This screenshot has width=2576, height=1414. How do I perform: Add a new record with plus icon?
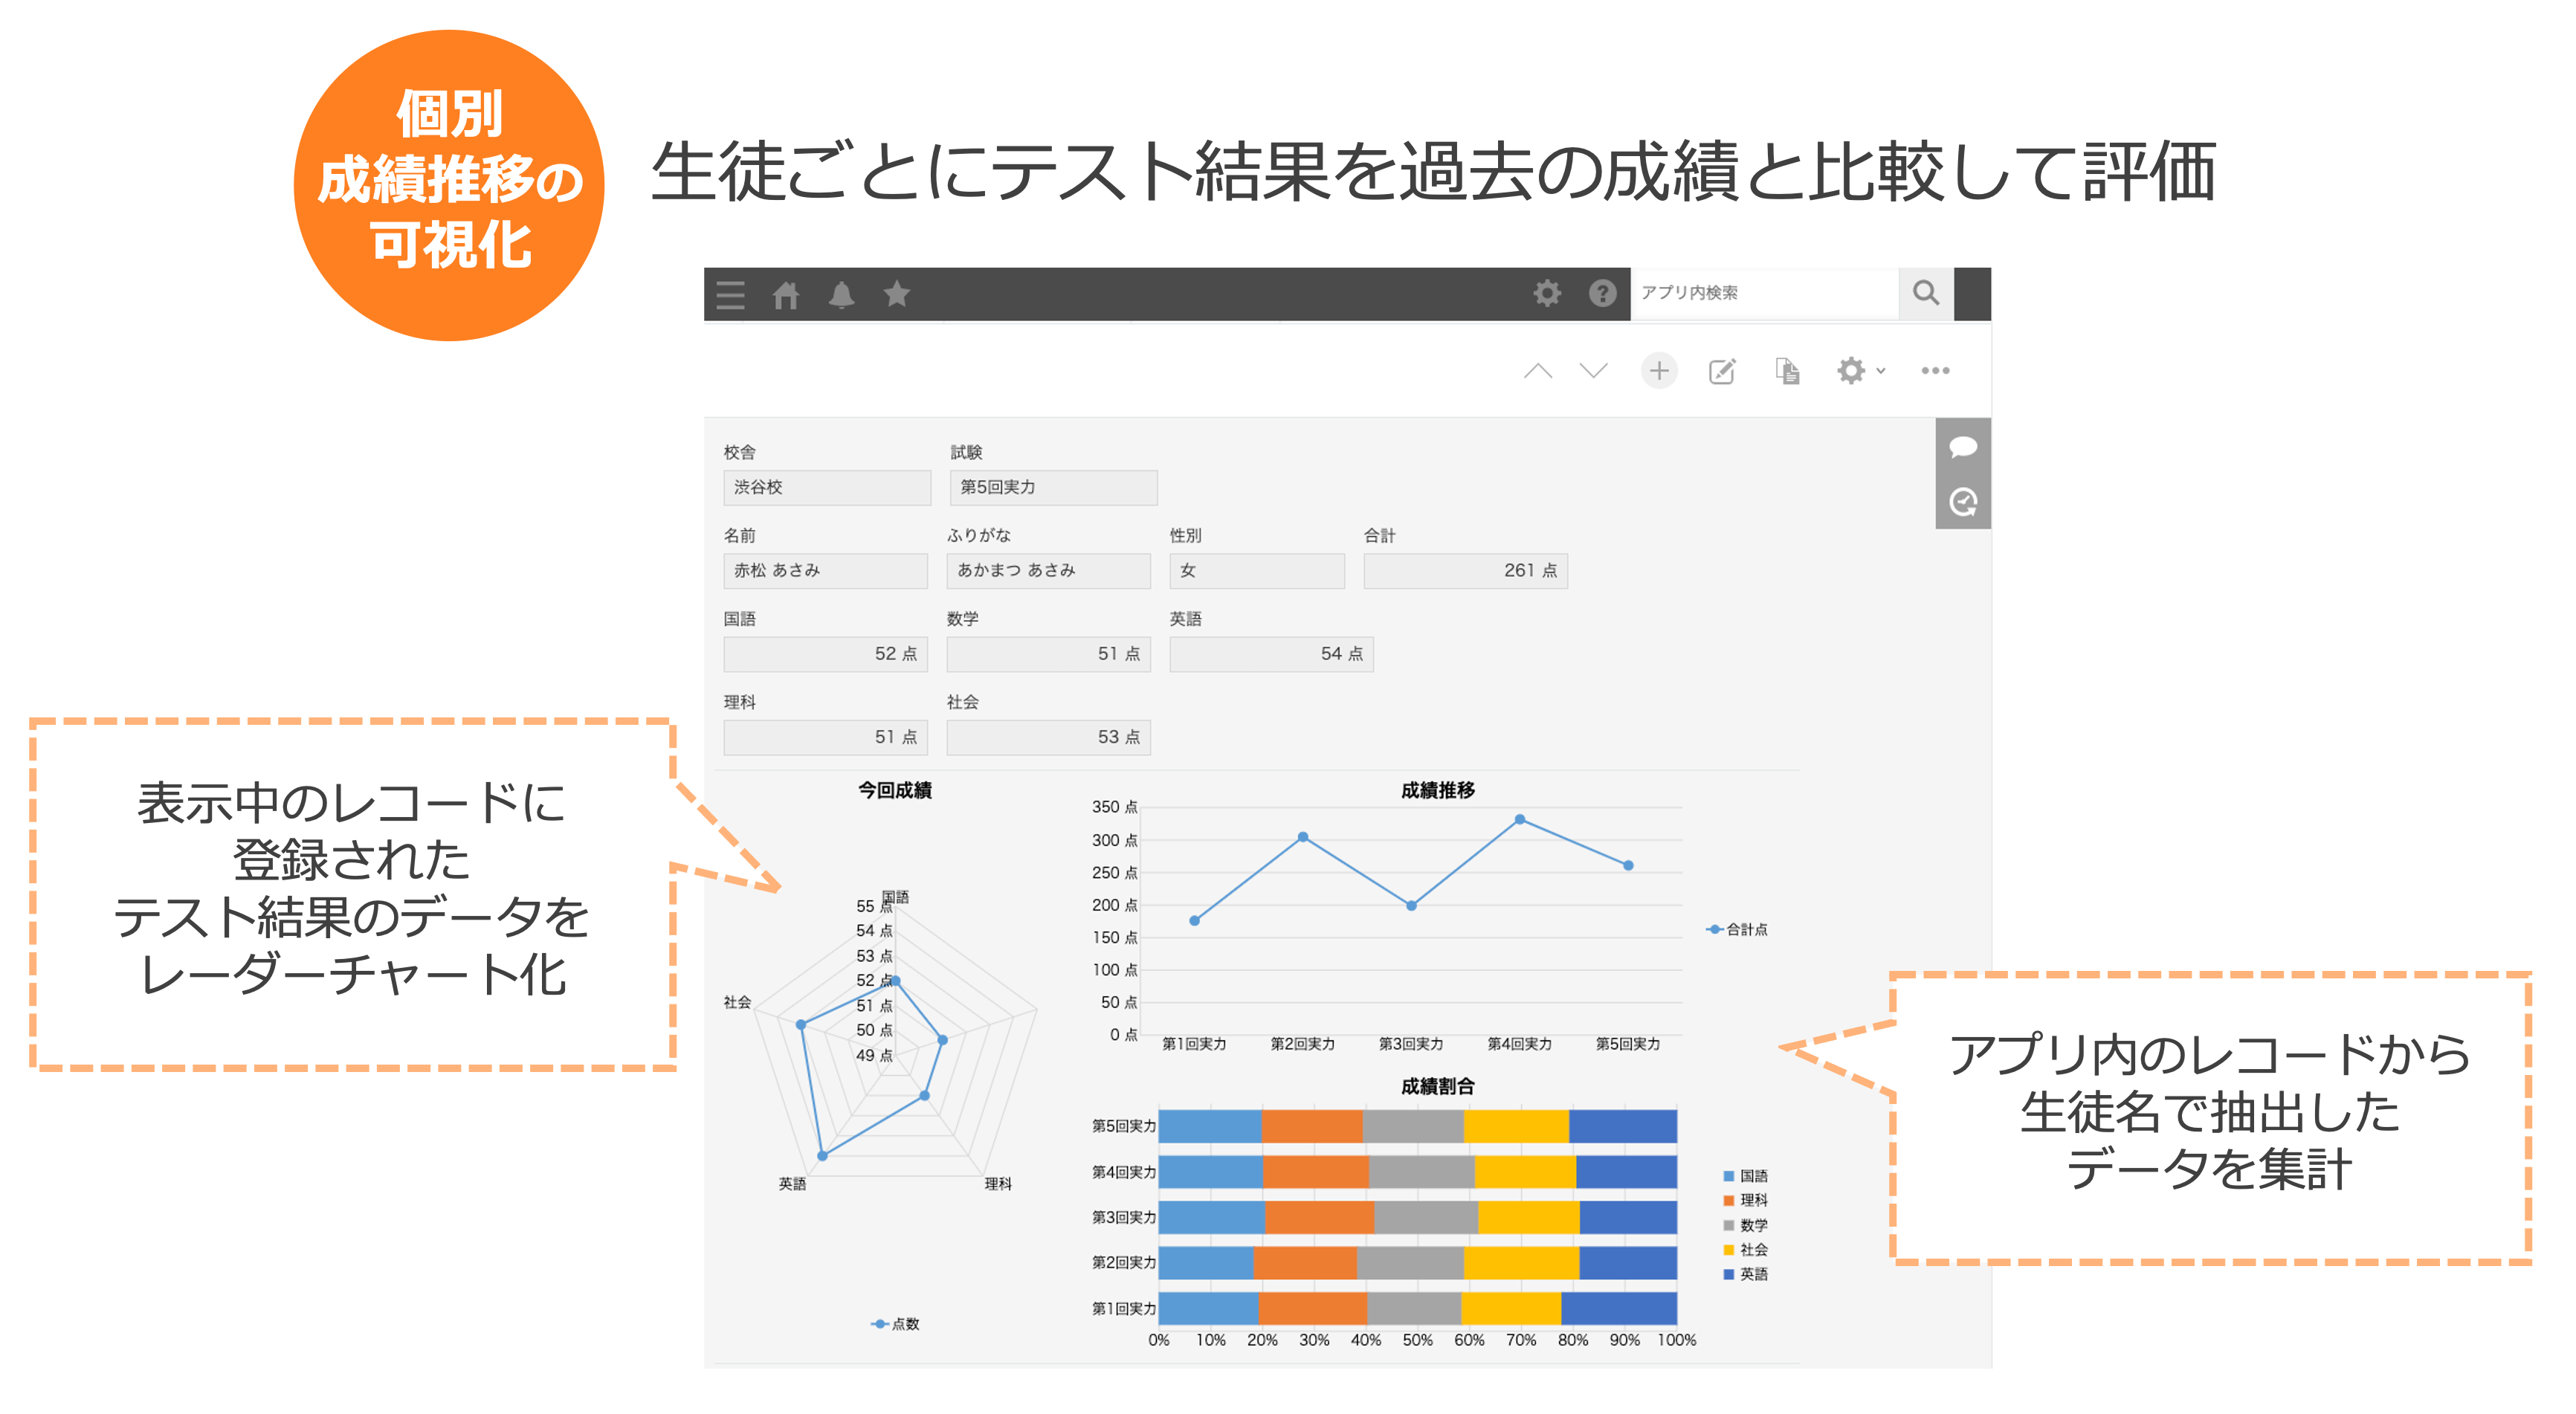pyautogui.click(x=1659, y=371)
